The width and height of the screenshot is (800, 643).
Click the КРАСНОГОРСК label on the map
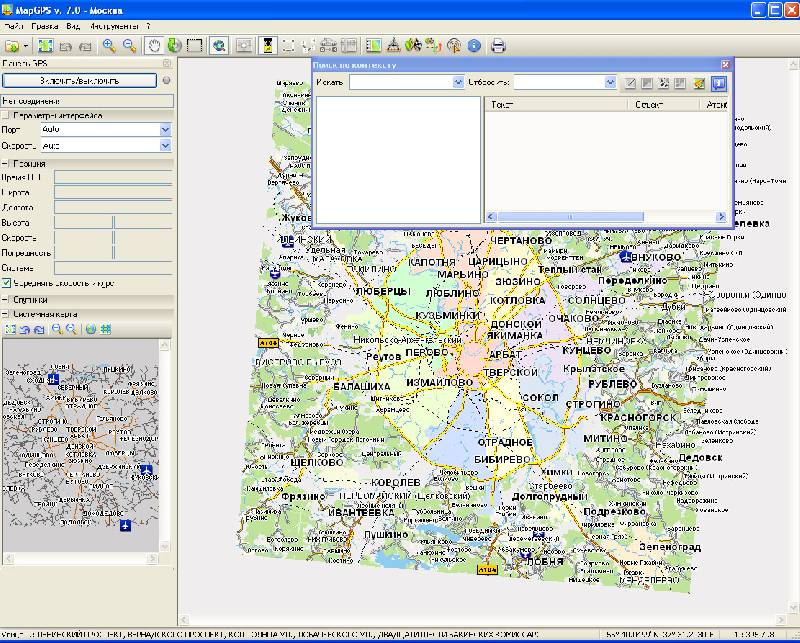[638, 417]
